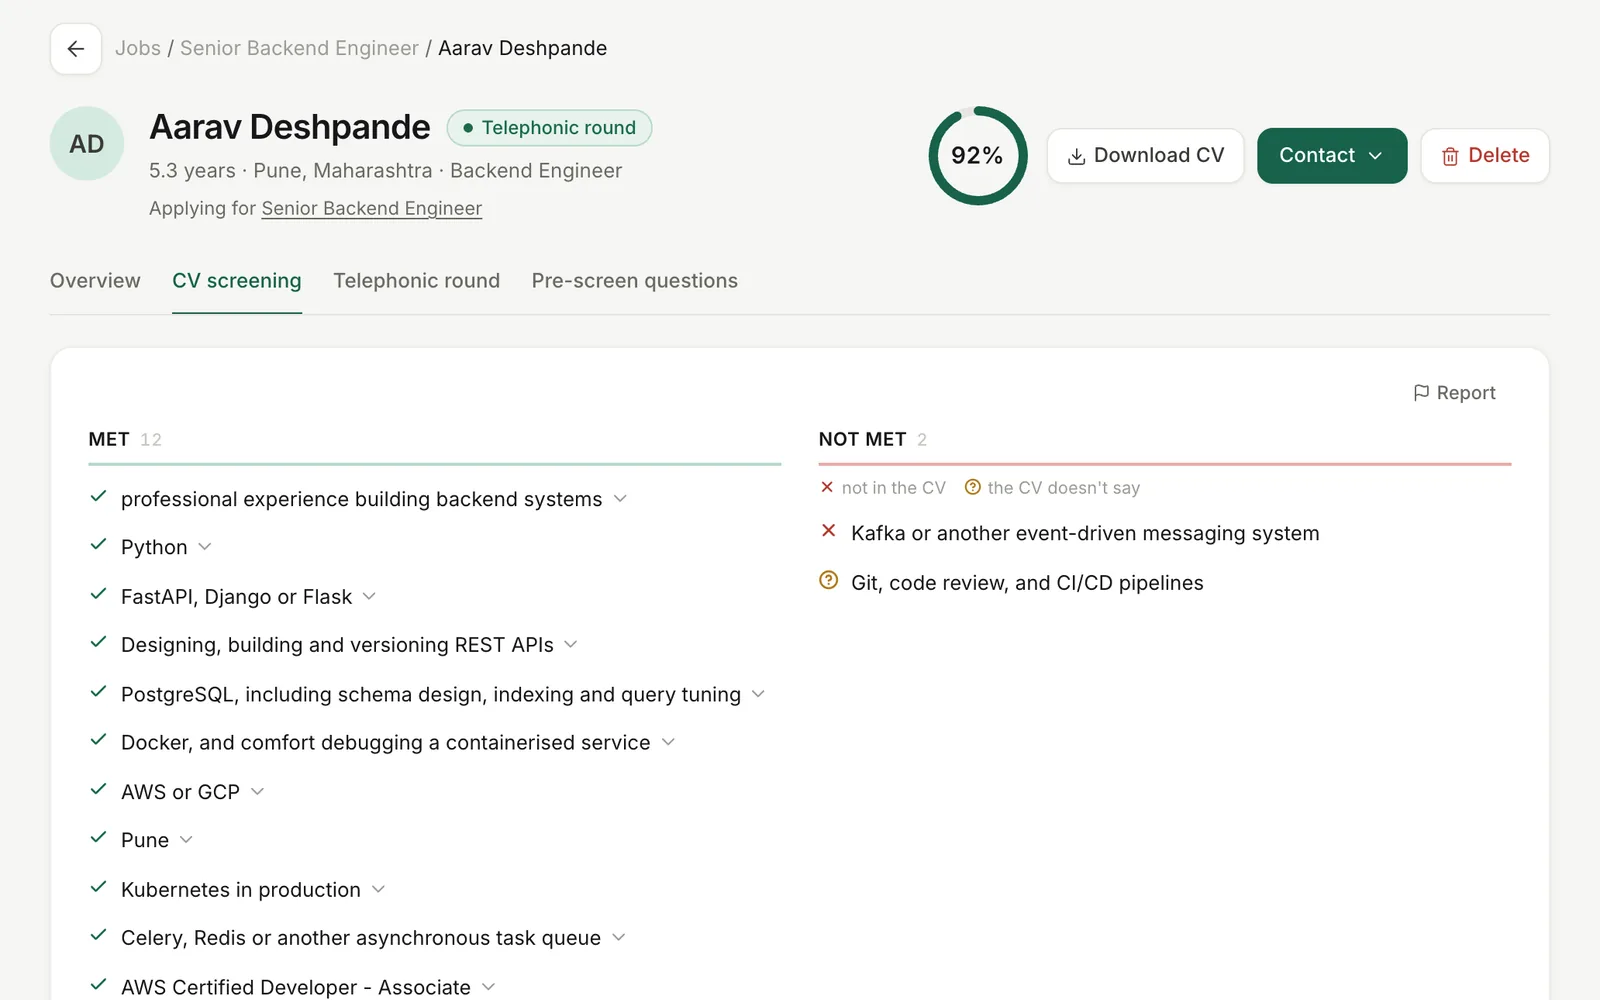Click the download icon in Download CV
Screen dimensions: 1600x1000
(1076, 156)
